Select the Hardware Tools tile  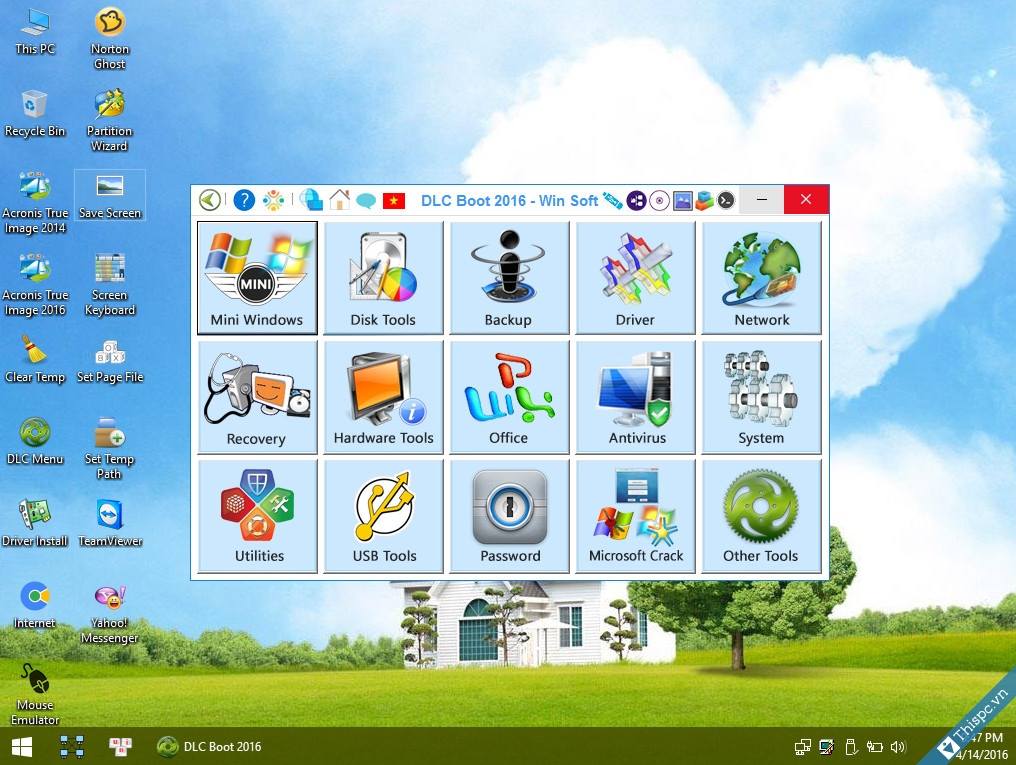click(383, 397)
